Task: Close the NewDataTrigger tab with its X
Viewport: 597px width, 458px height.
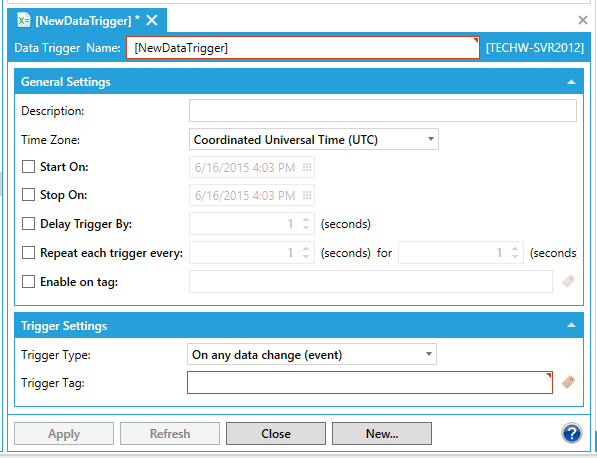Action: tap(152, 20)
